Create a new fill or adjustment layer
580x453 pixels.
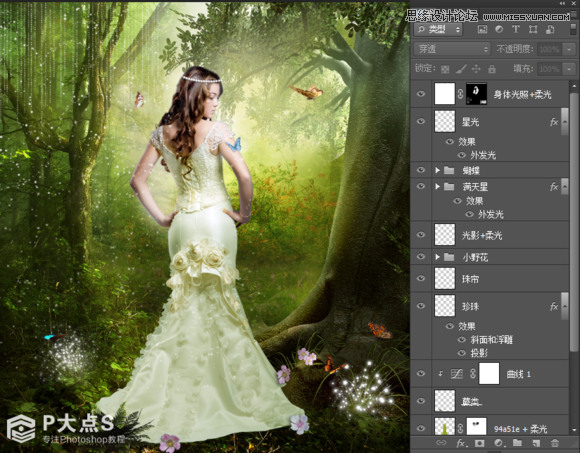(x=498, y=443)
